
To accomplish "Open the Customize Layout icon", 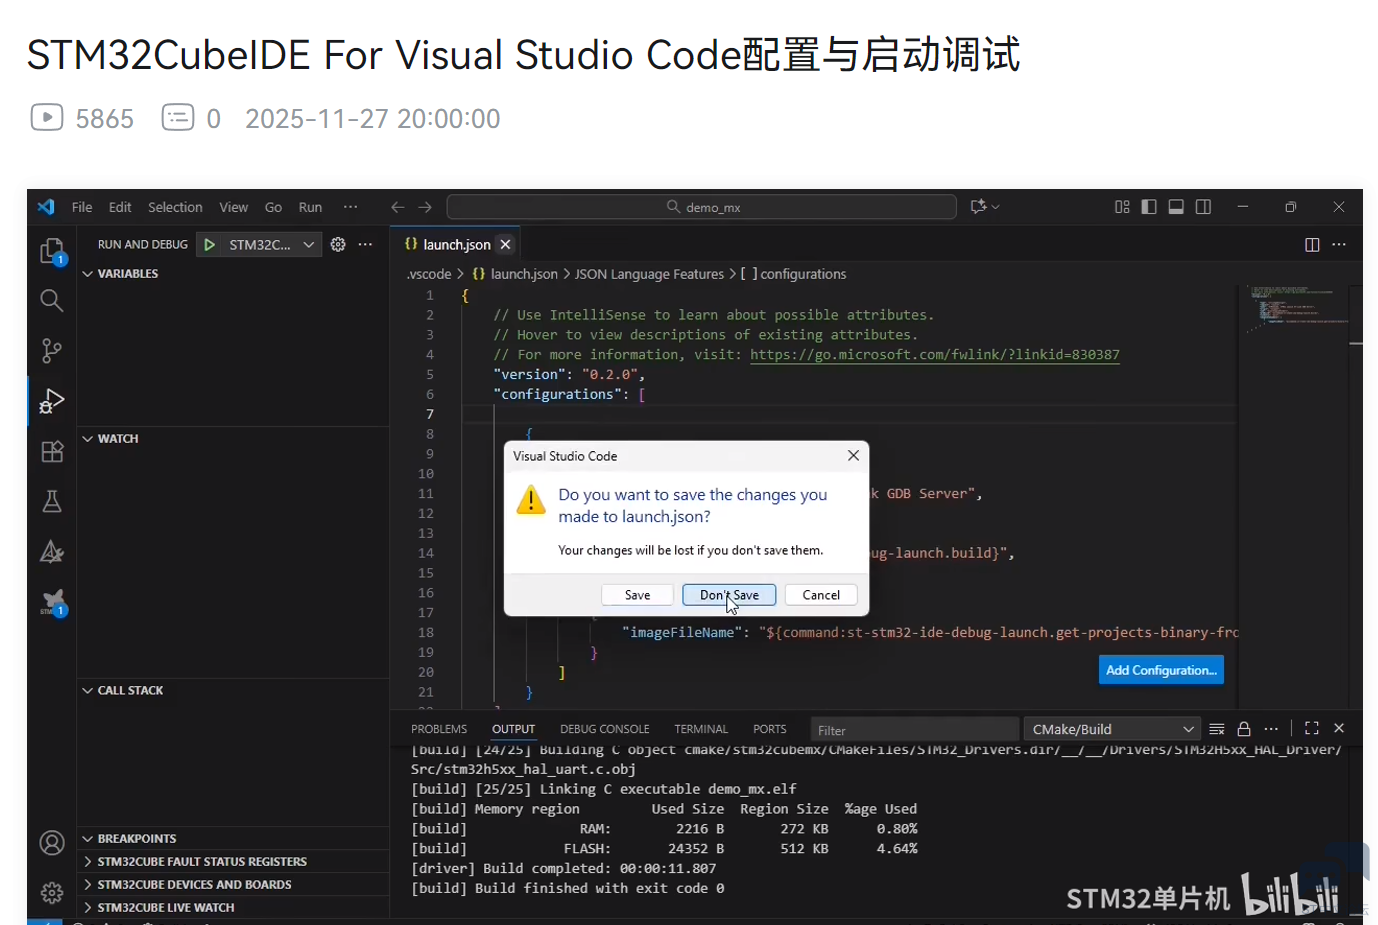I will tap(1122, 207).
